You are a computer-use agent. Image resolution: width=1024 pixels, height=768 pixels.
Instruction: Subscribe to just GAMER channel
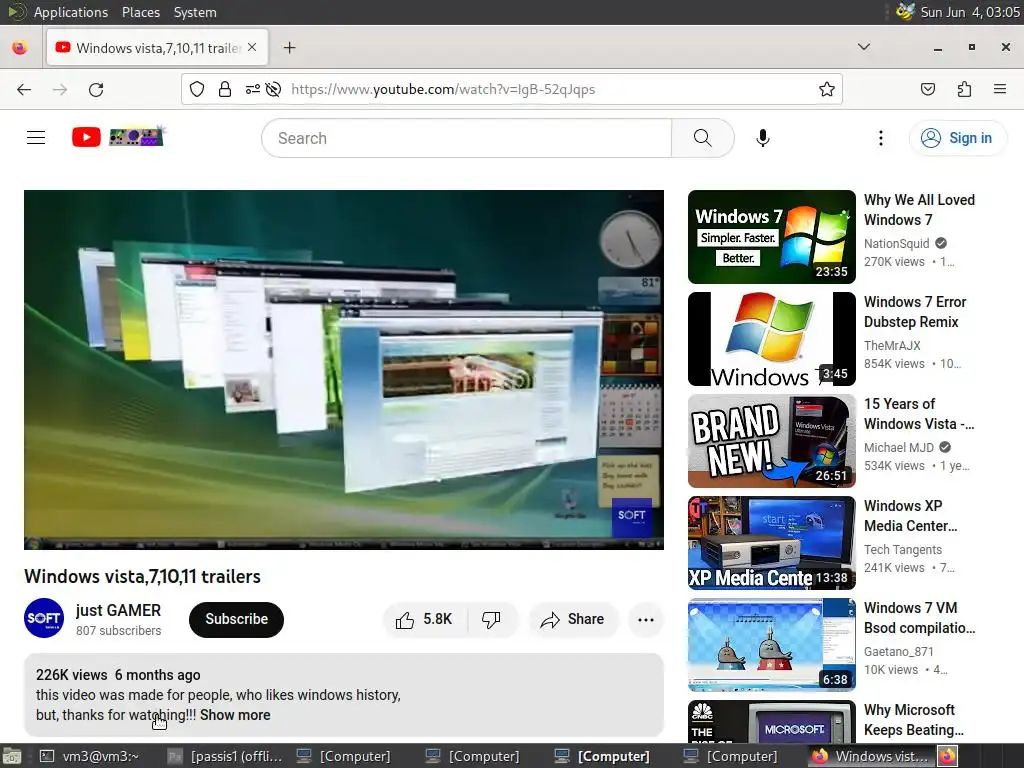coord(236,619)
